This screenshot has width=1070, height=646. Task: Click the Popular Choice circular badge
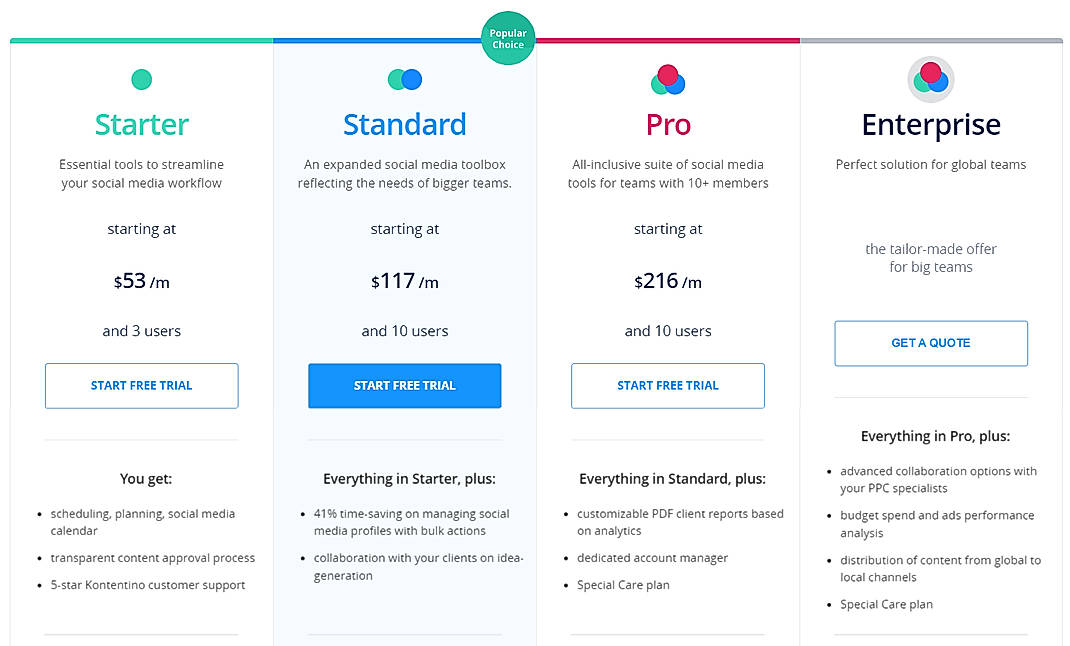tap(507, 37)
